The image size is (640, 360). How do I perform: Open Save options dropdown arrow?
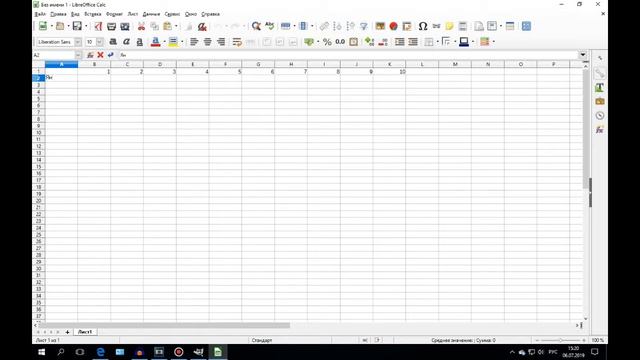(86, 27)
